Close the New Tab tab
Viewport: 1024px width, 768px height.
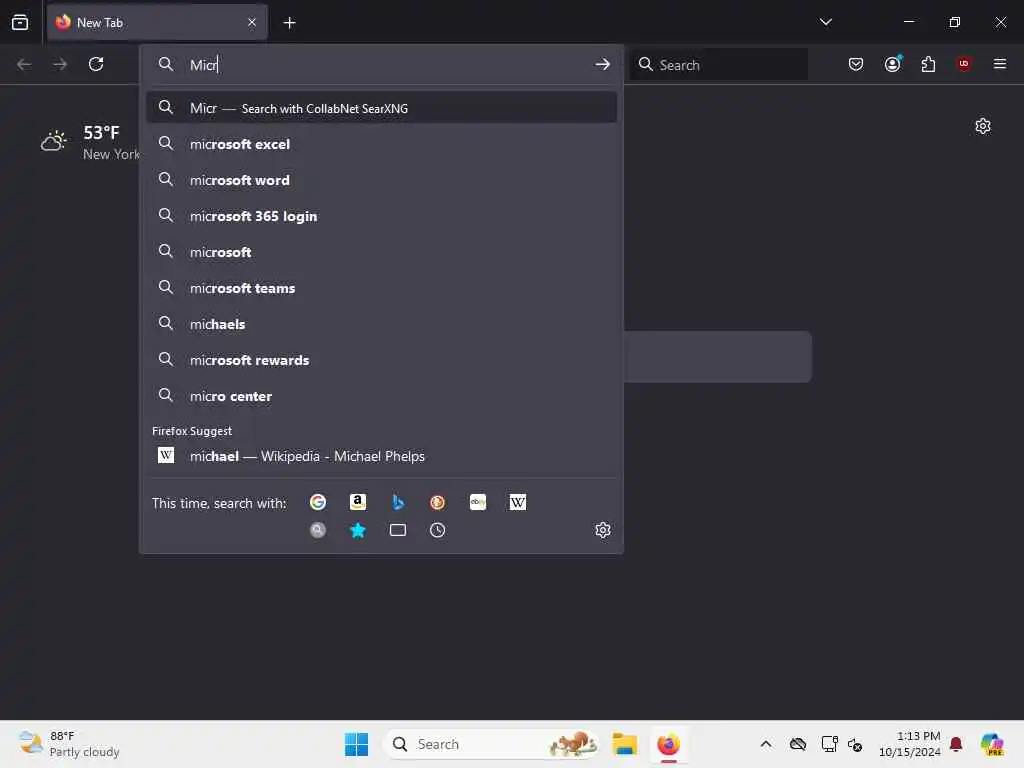tap(252, 22)
